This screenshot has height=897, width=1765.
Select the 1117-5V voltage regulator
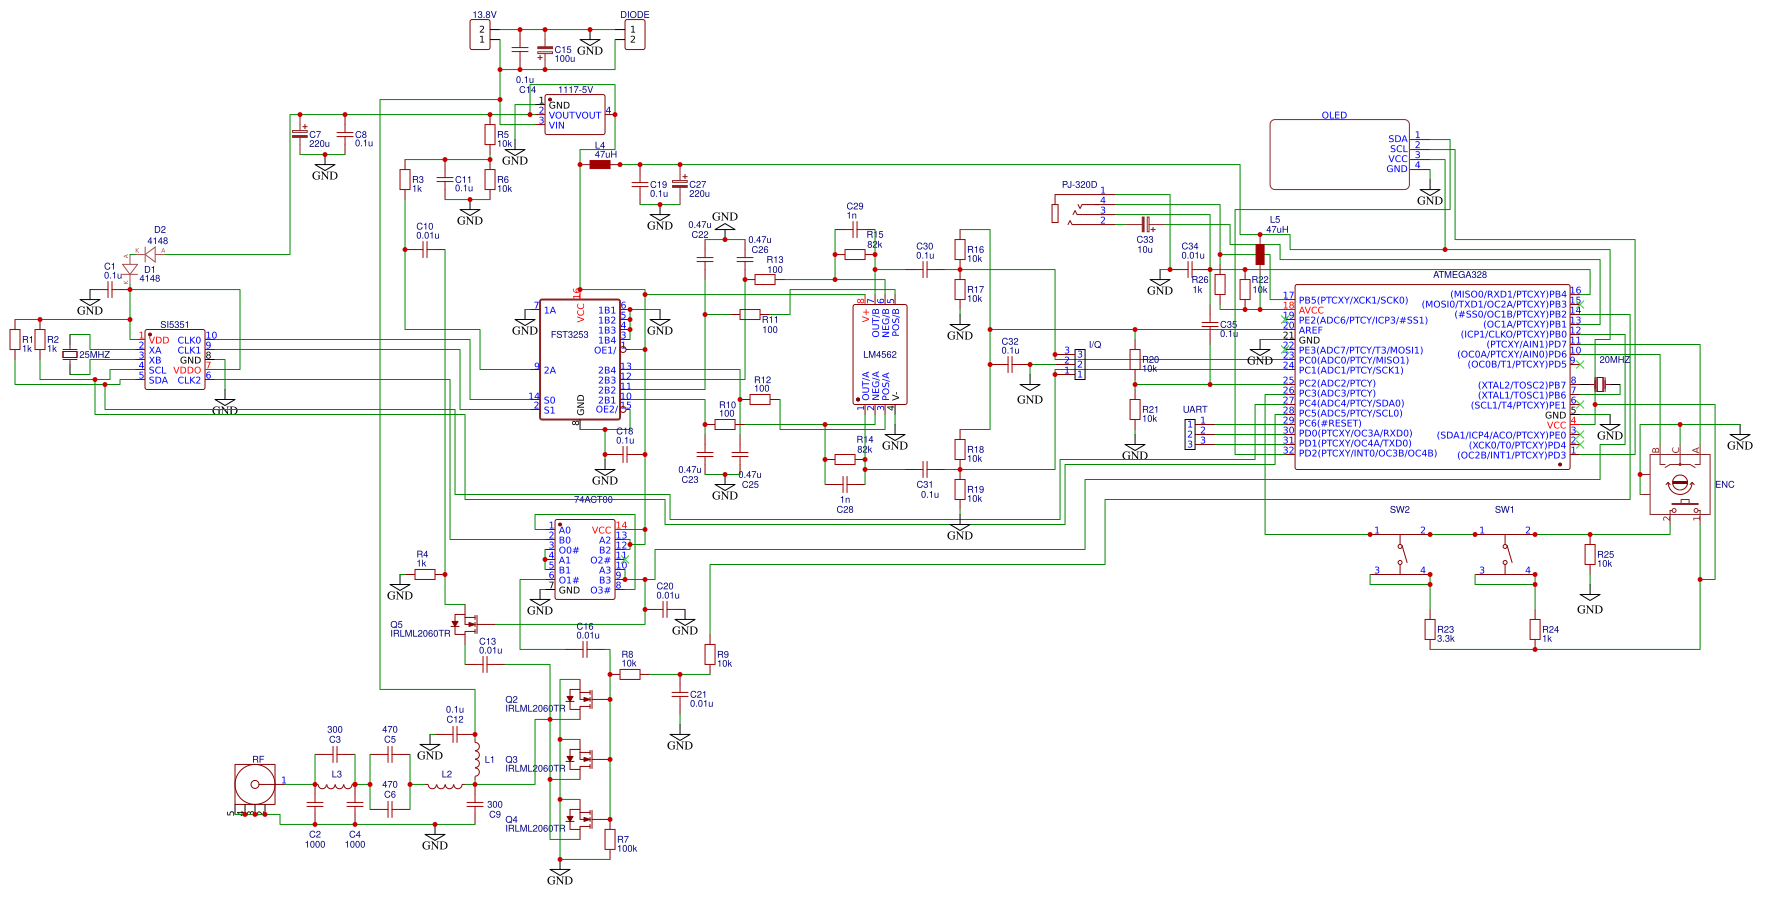tap(575, 114)
